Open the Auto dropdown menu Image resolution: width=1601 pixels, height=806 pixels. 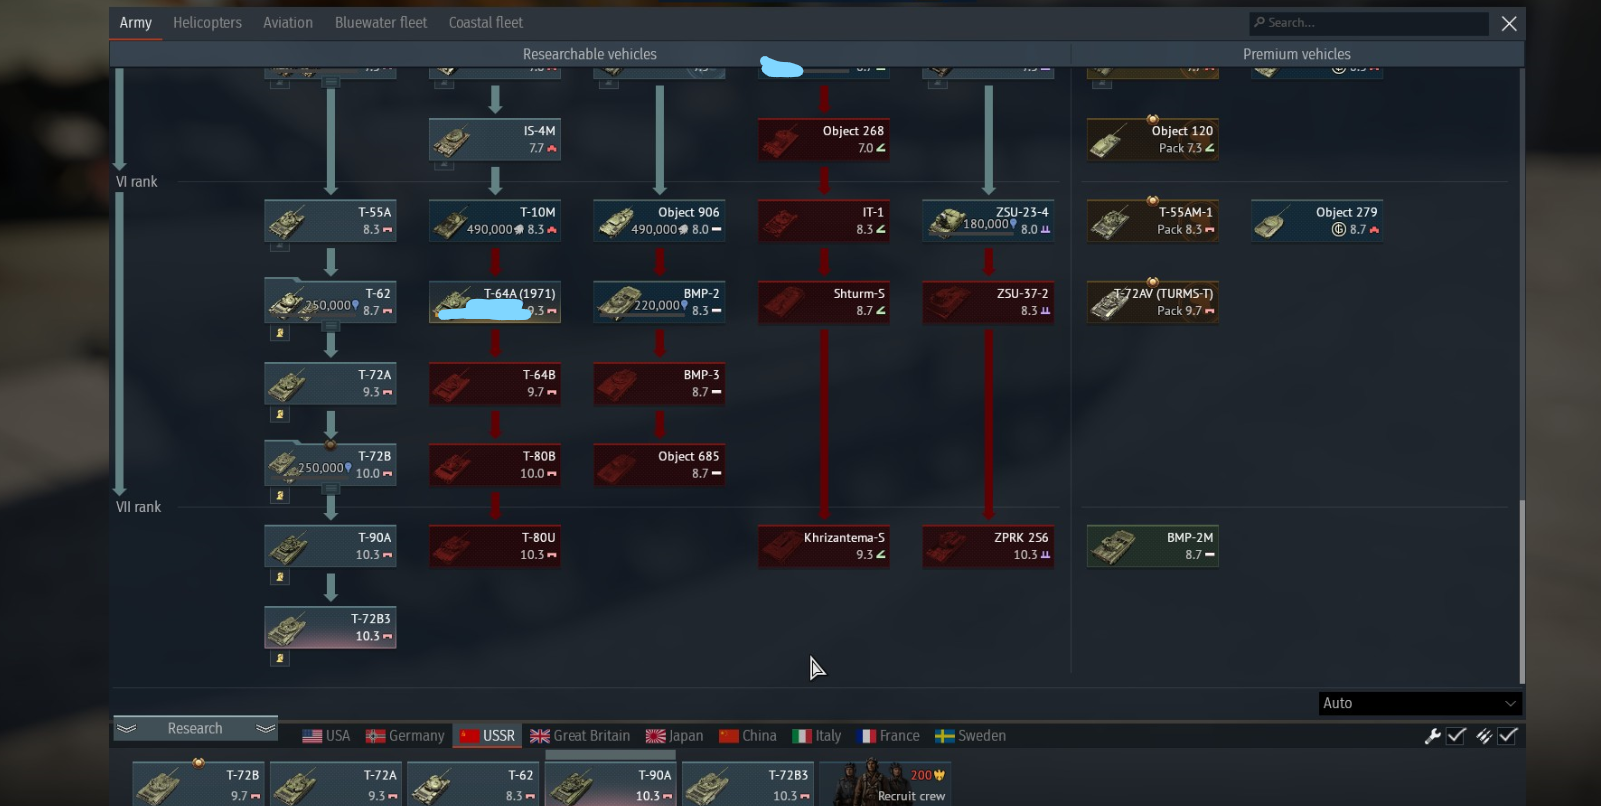[x=1420, y=703]
